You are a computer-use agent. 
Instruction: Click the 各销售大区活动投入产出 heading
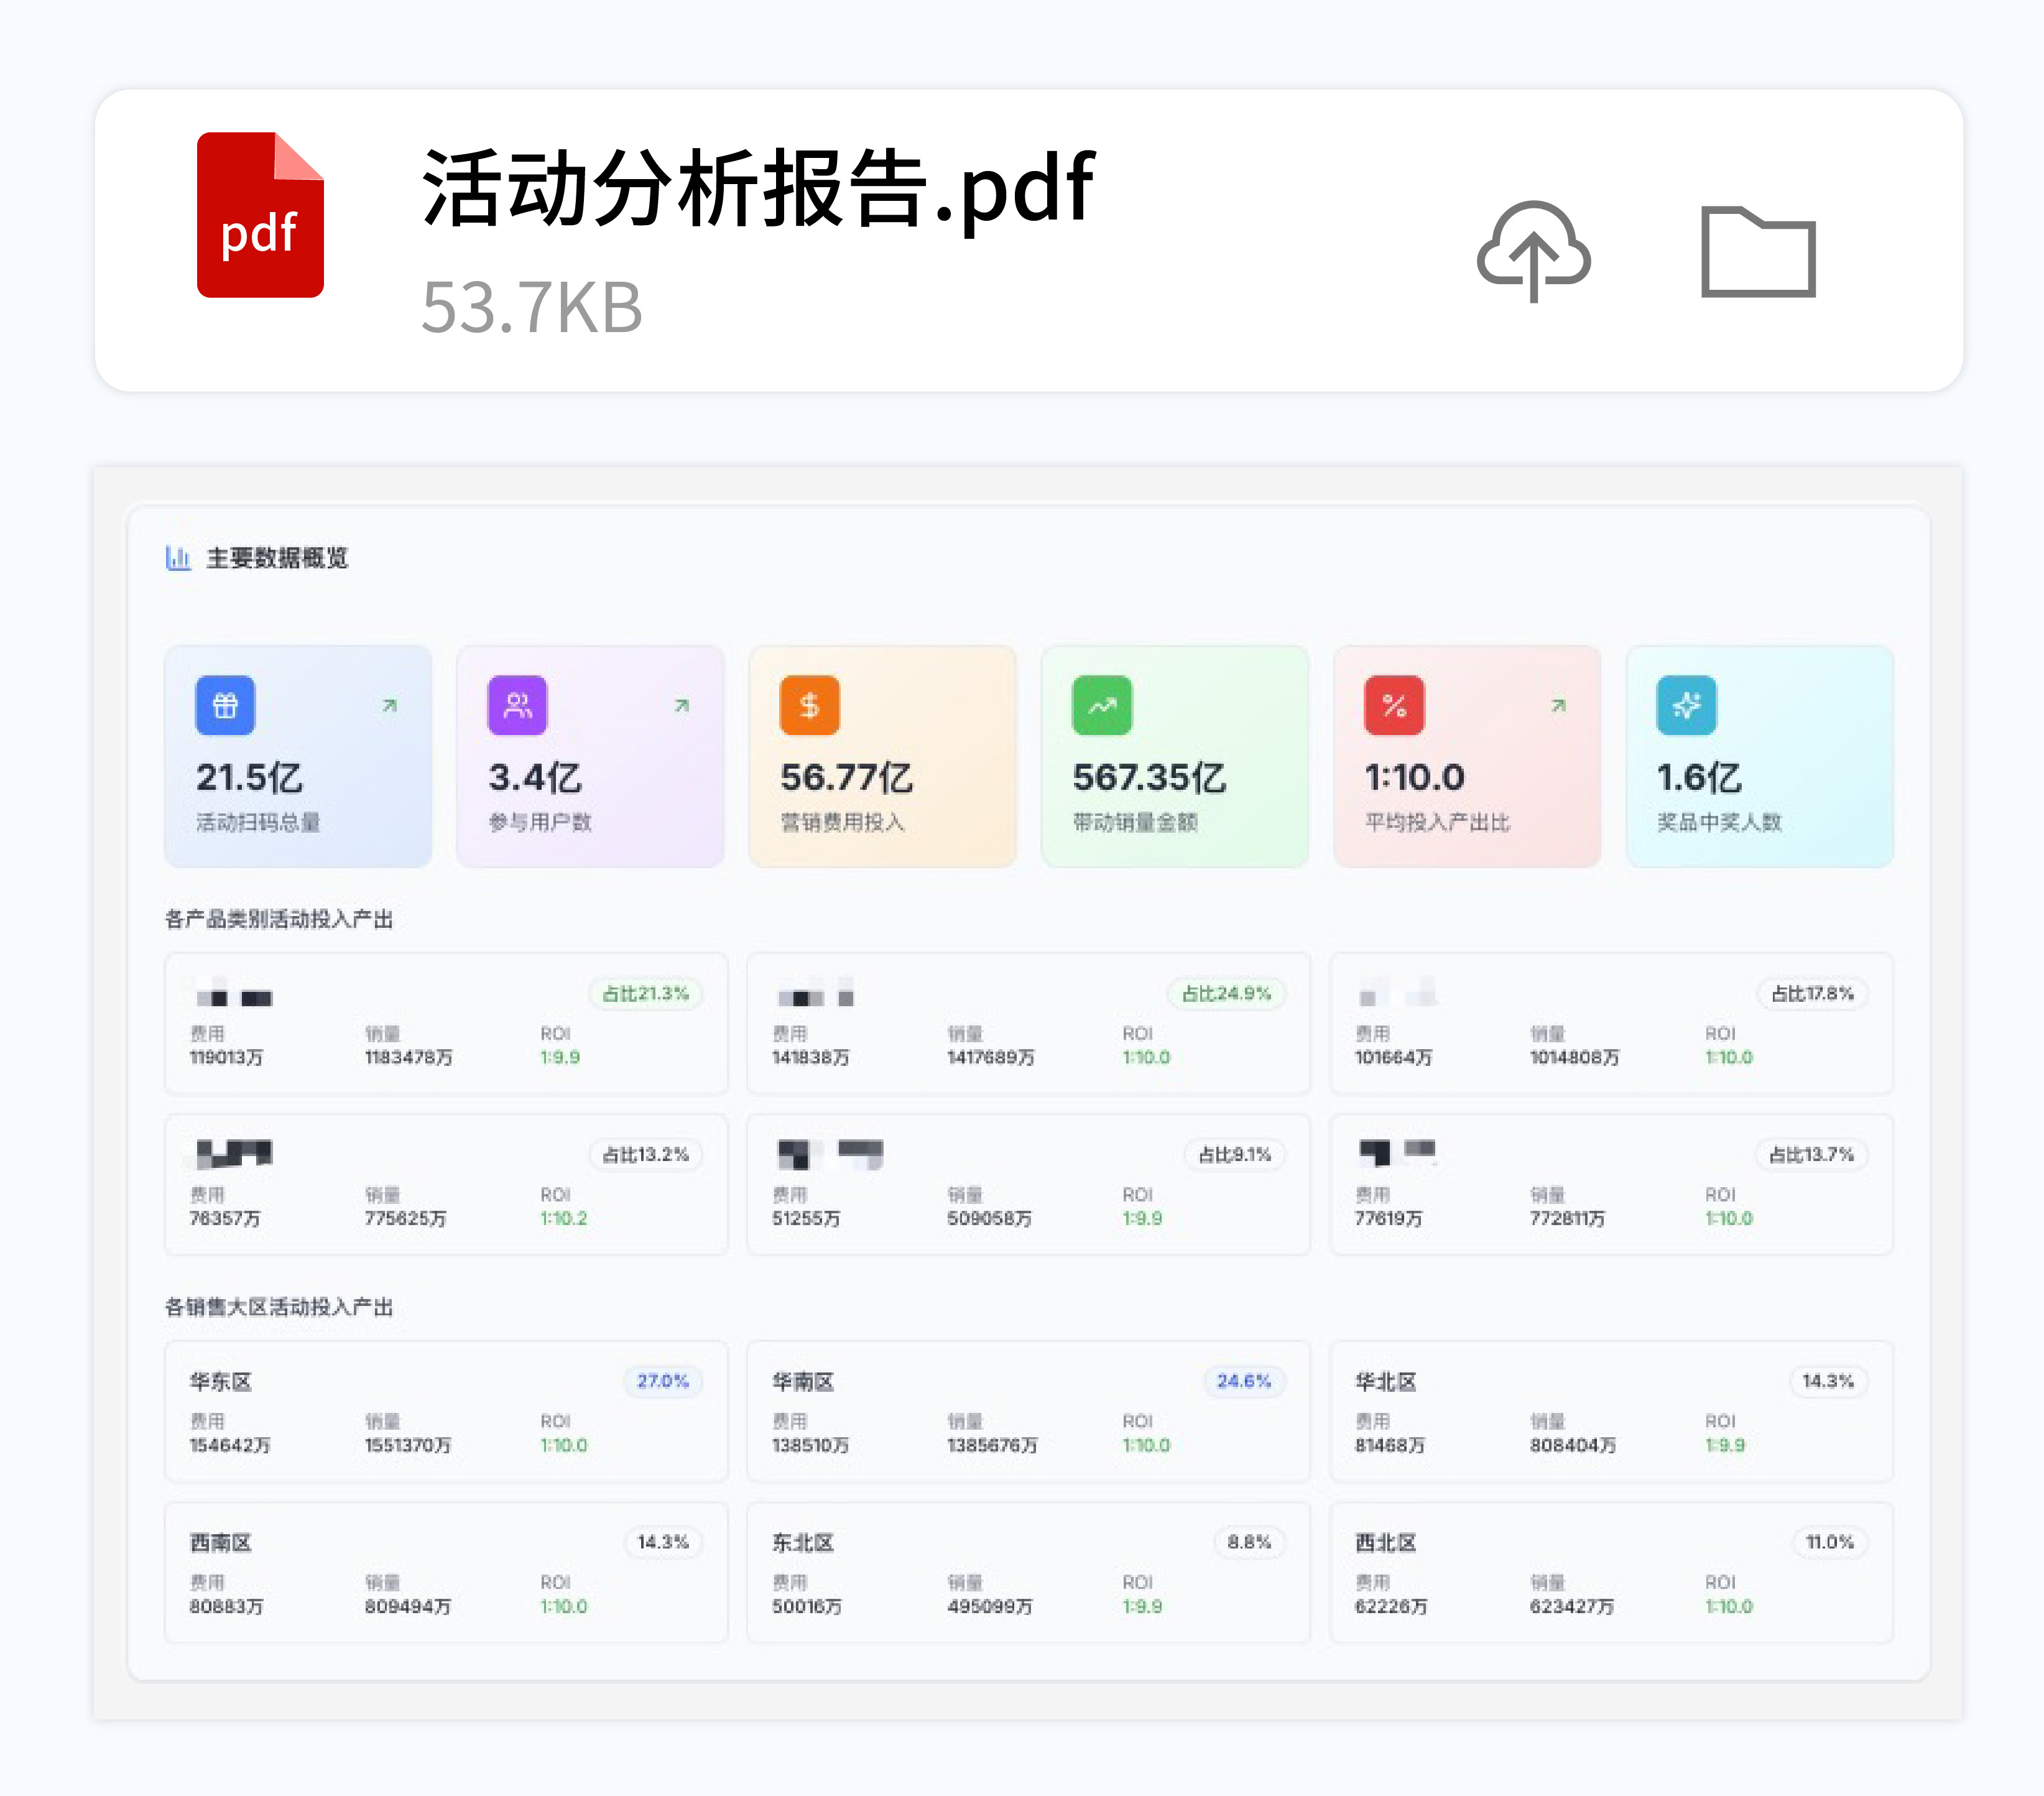pyautogui.click(x=279, y=1307)
